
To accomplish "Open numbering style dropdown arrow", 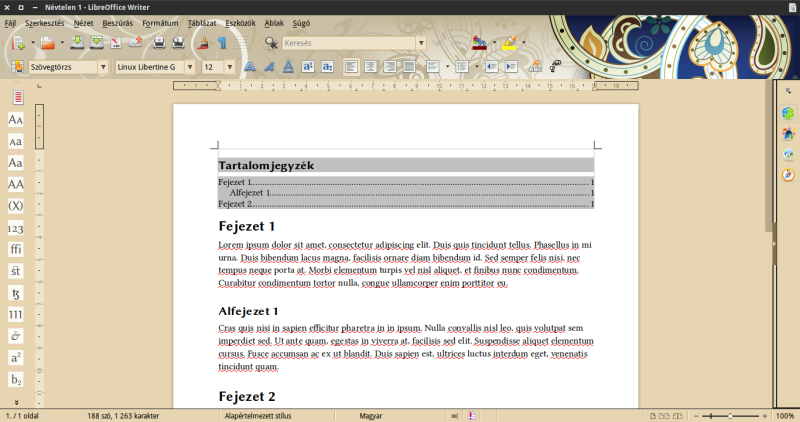I will [x=447, y=67].
